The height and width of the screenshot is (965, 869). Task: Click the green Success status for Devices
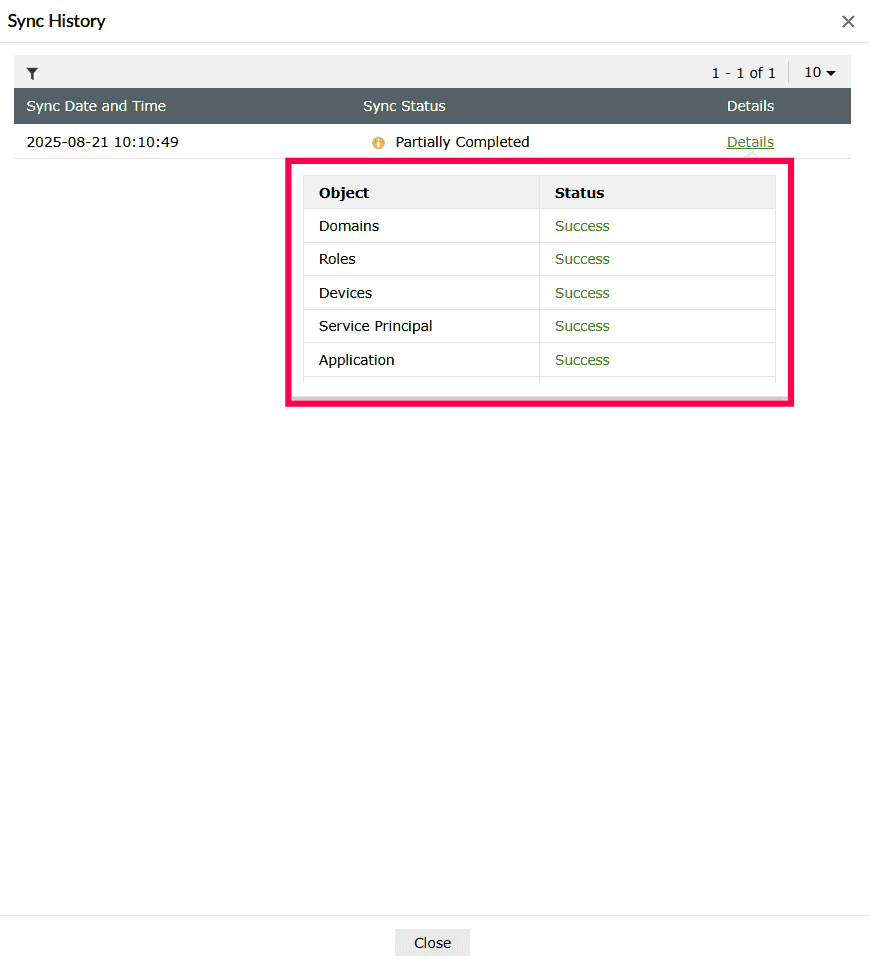(582, 292)
